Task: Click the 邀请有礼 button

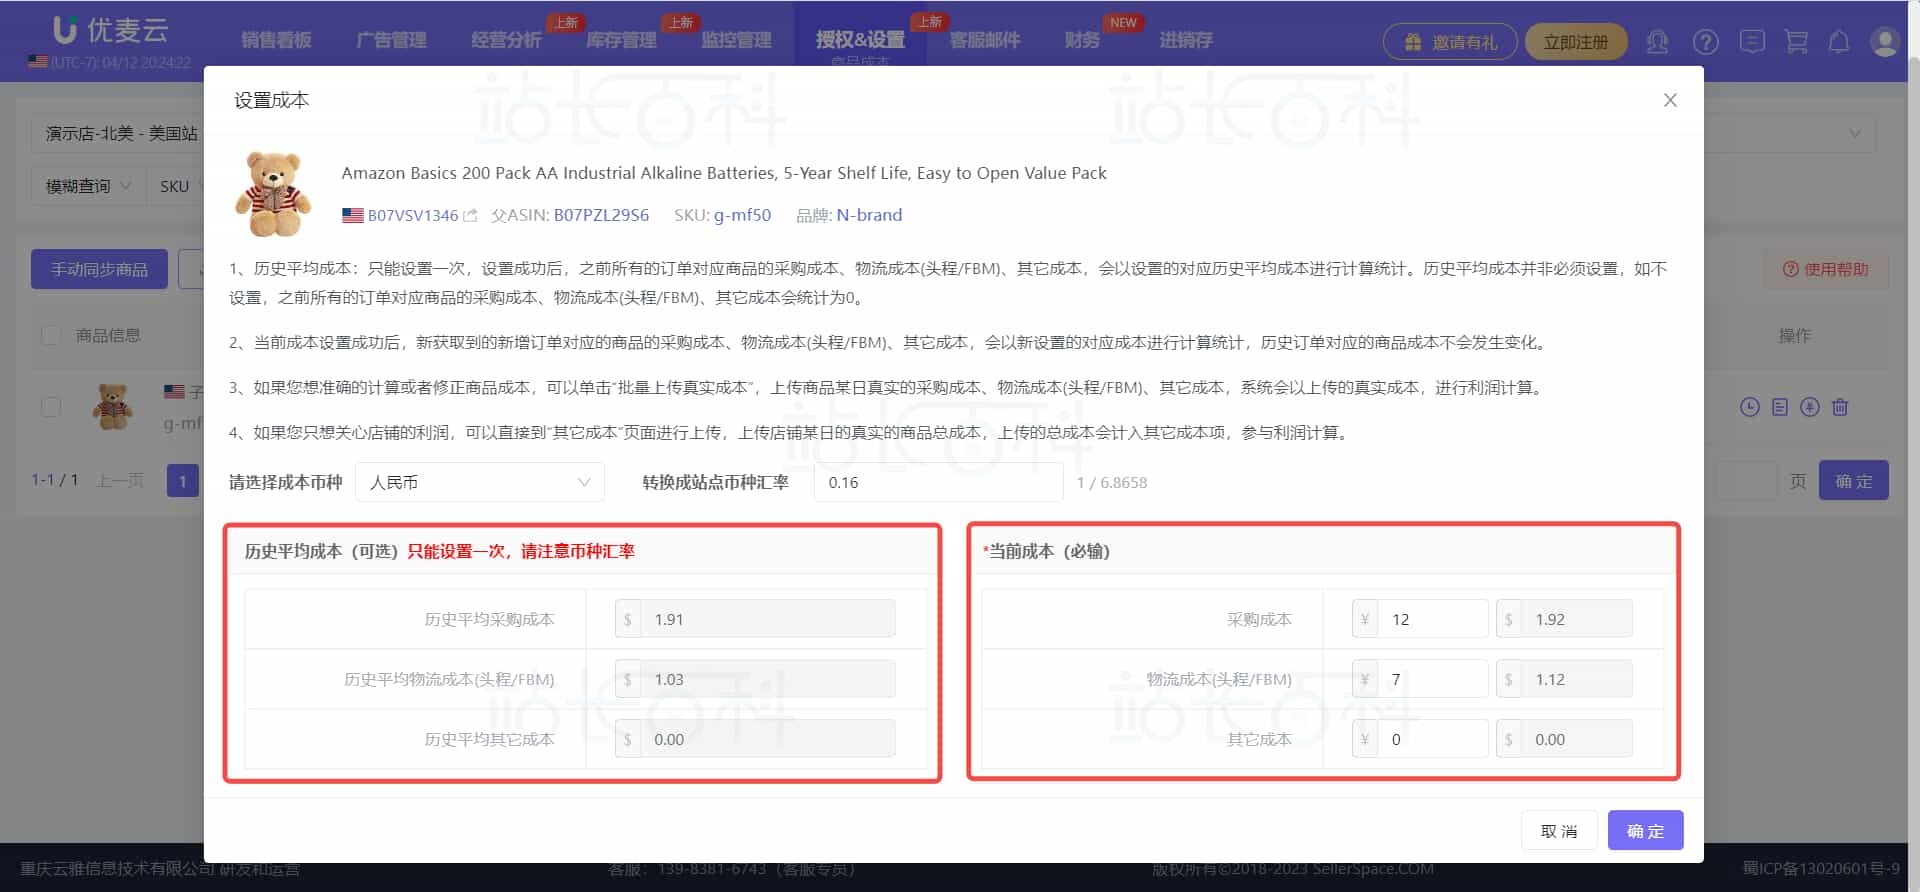Action: point(1450,42)
